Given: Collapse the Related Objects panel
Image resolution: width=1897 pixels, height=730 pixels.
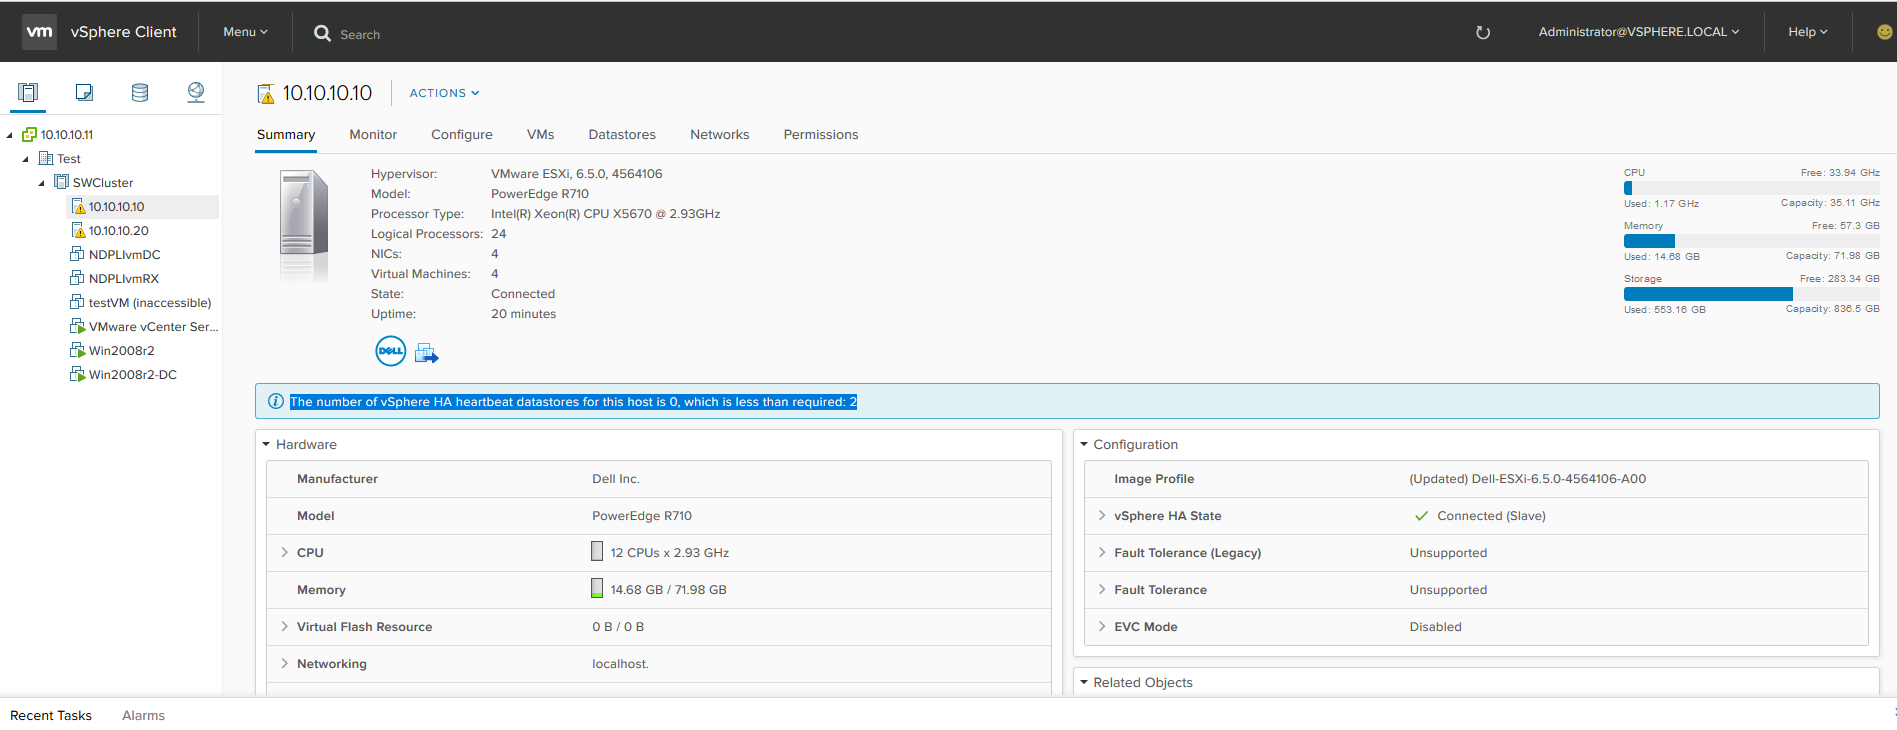Looking at the screenshot, I should [1084, 682].
